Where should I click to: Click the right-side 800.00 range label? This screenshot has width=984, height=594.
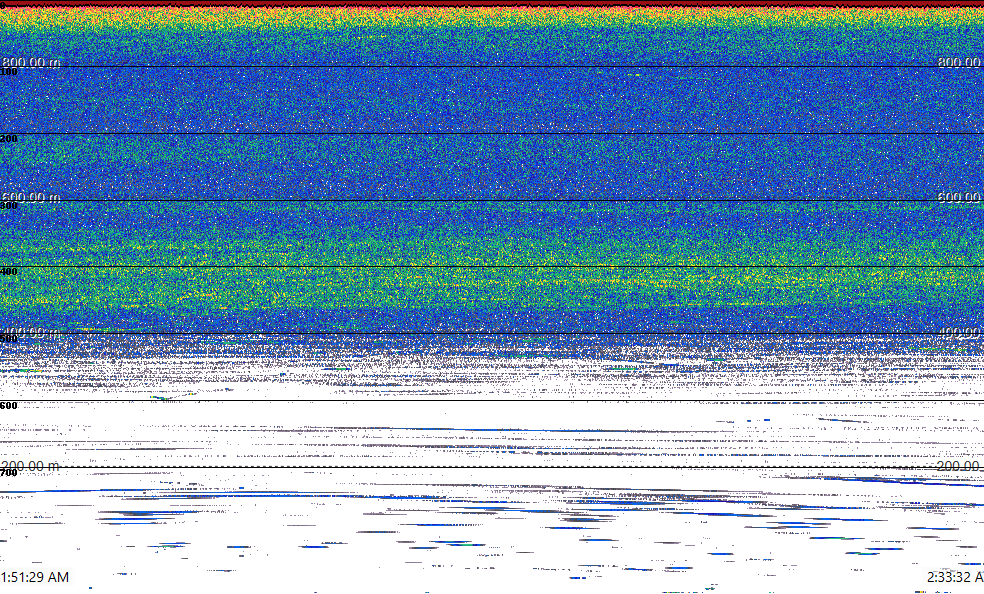coord(960,62)
